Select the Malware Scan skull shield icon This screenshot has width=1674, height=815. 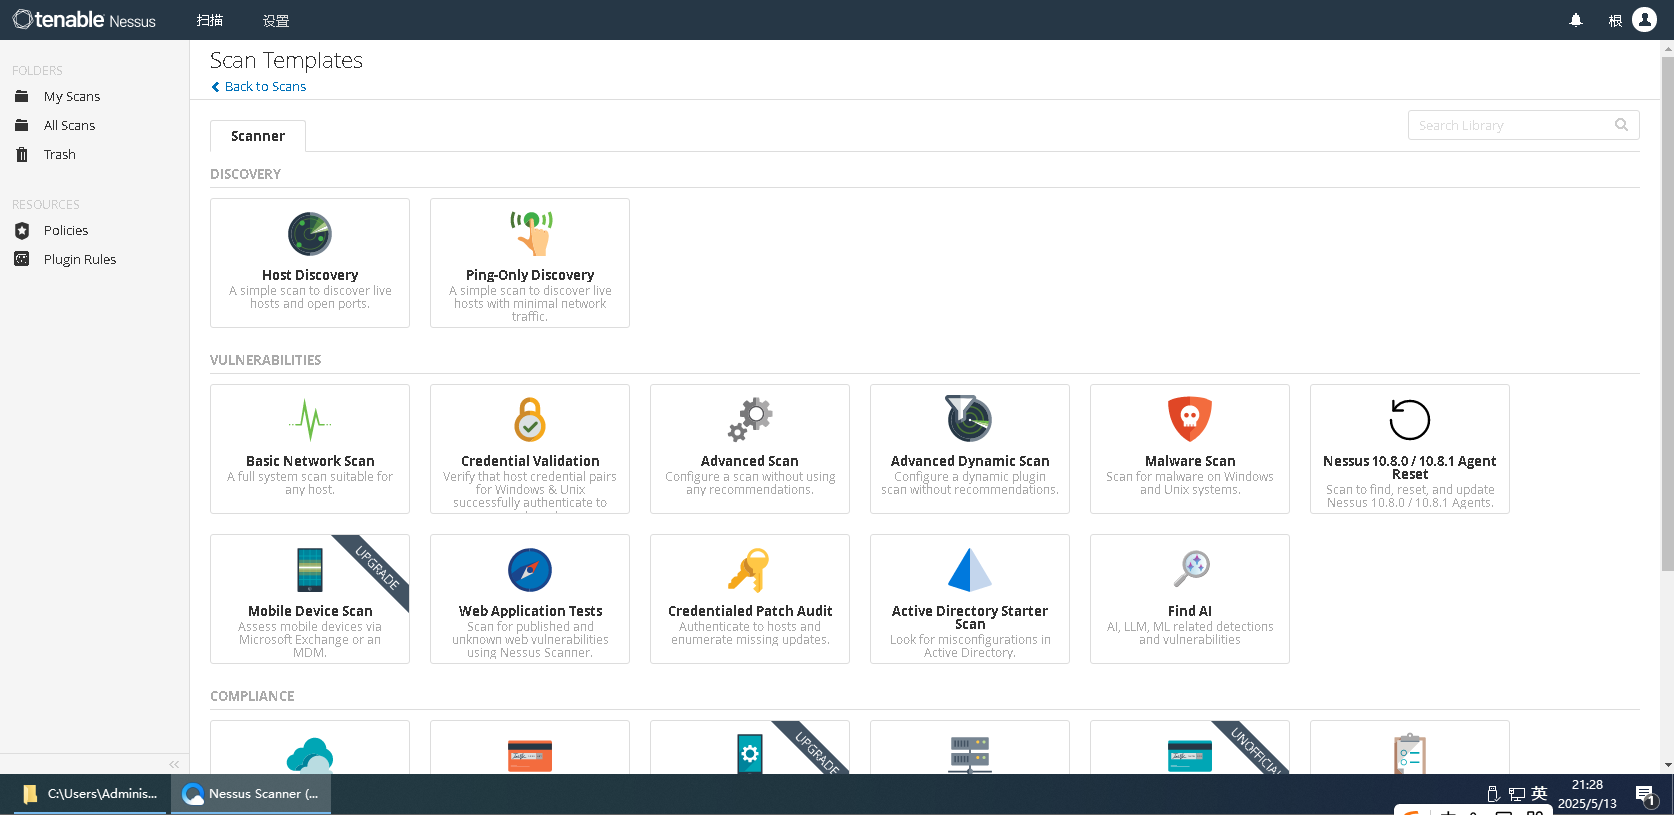(x=1190, y=419)
